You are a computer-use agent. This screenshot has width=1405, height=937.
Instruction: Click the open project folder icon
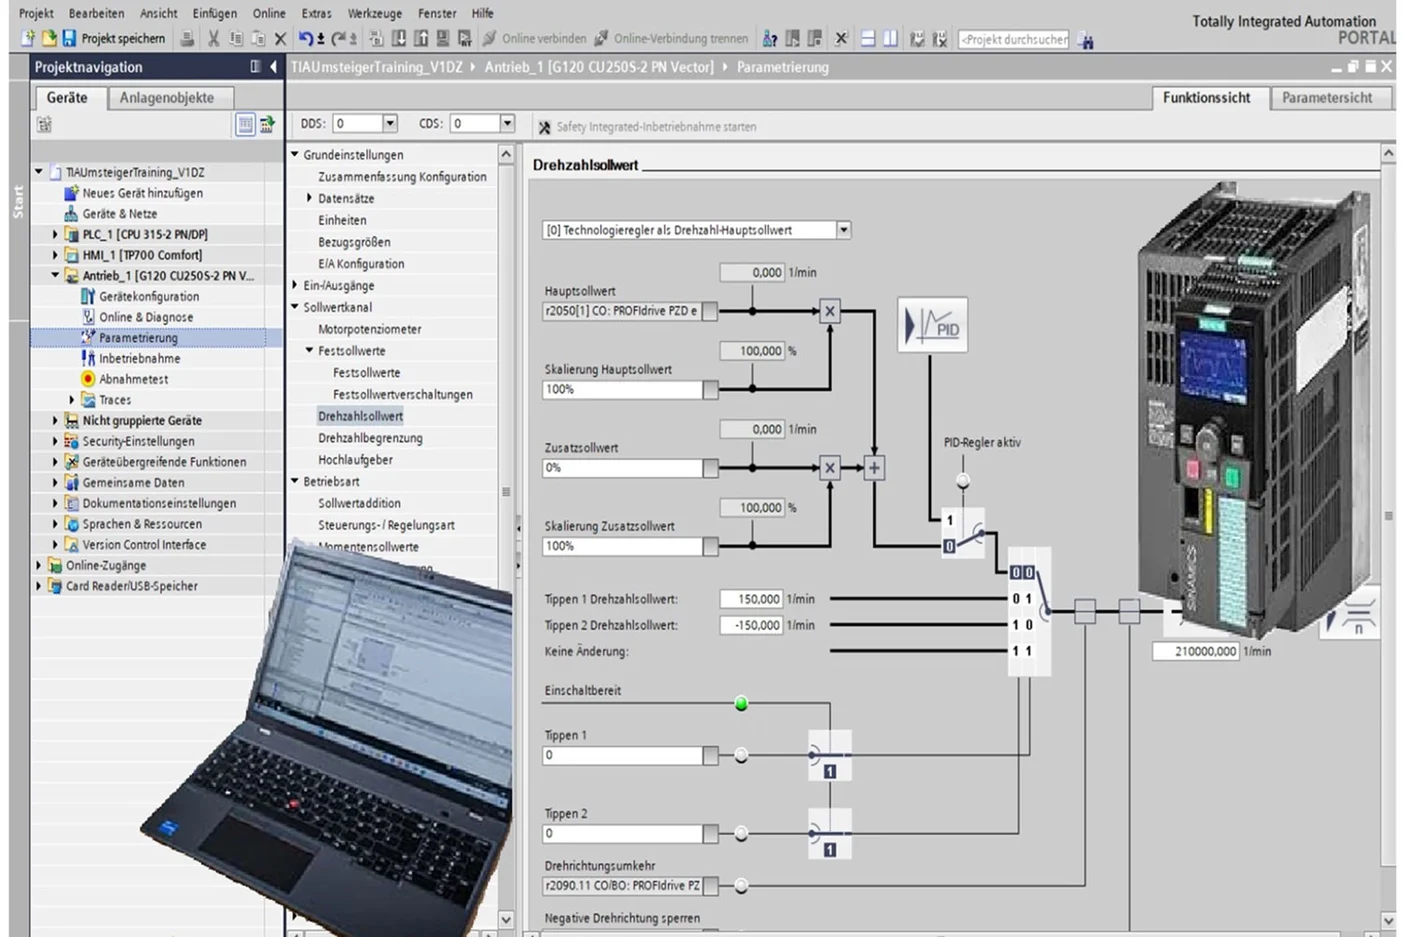(48, 38)
